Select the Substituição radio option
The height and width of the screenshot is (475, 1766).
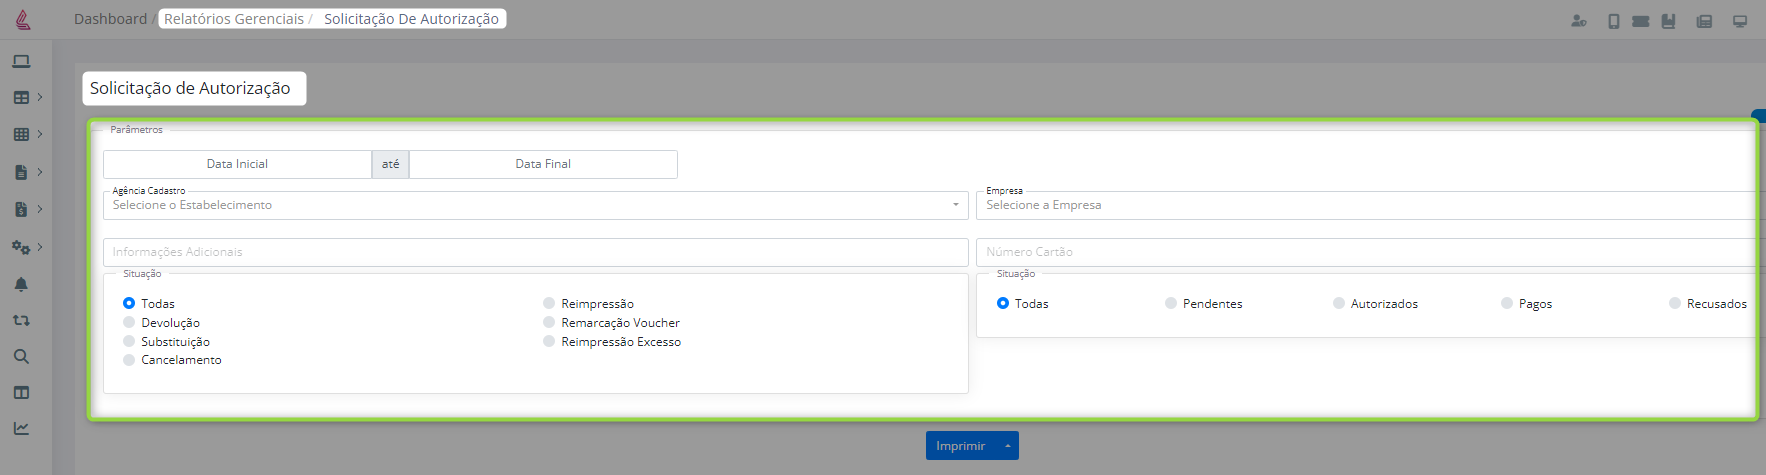tap(129, 341)
